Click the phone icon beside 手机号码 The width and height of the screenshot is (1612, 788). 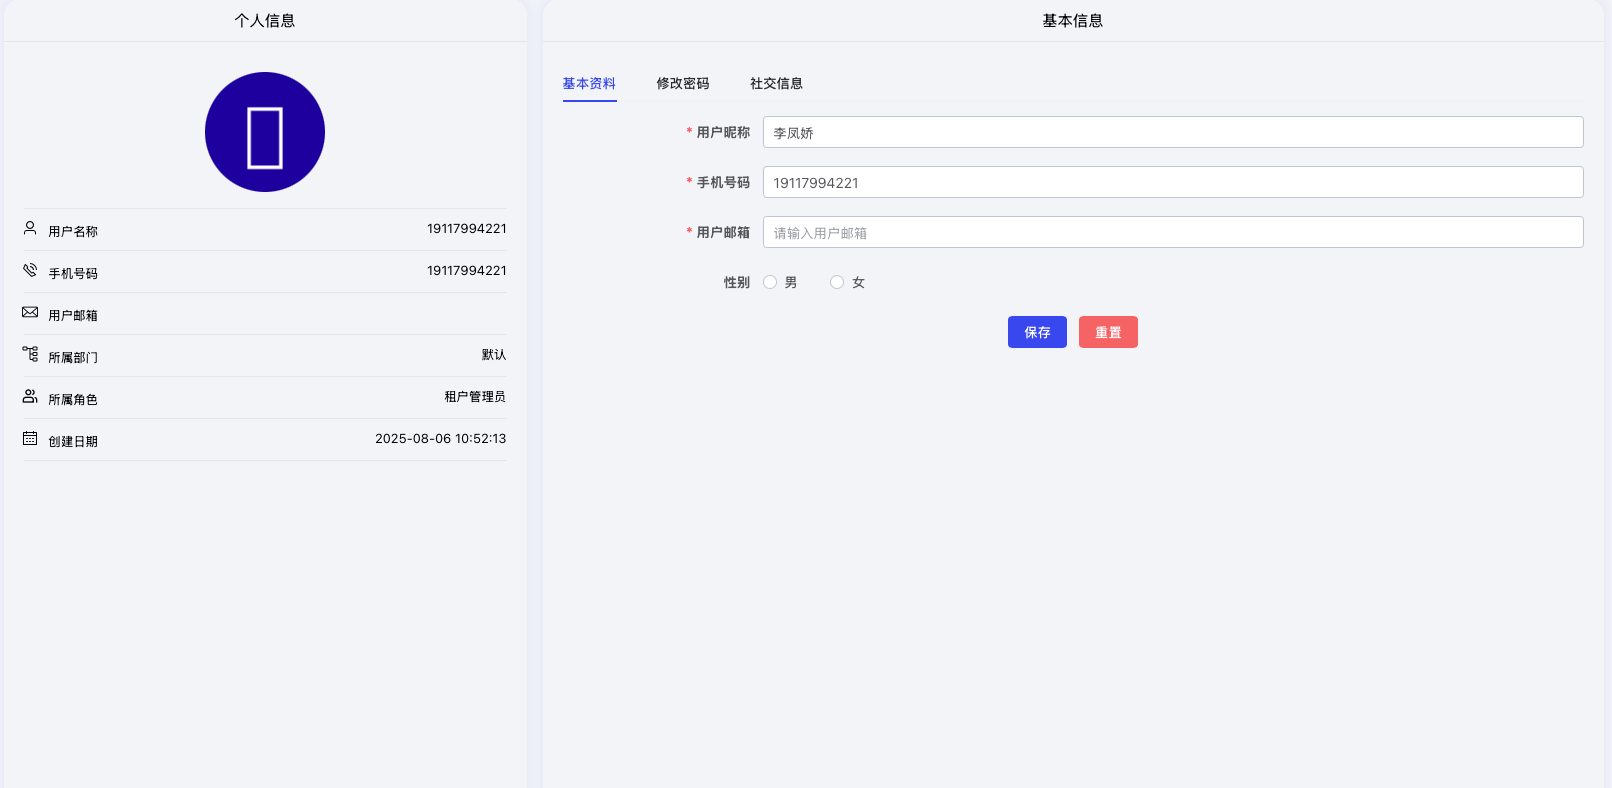[30, 270]
